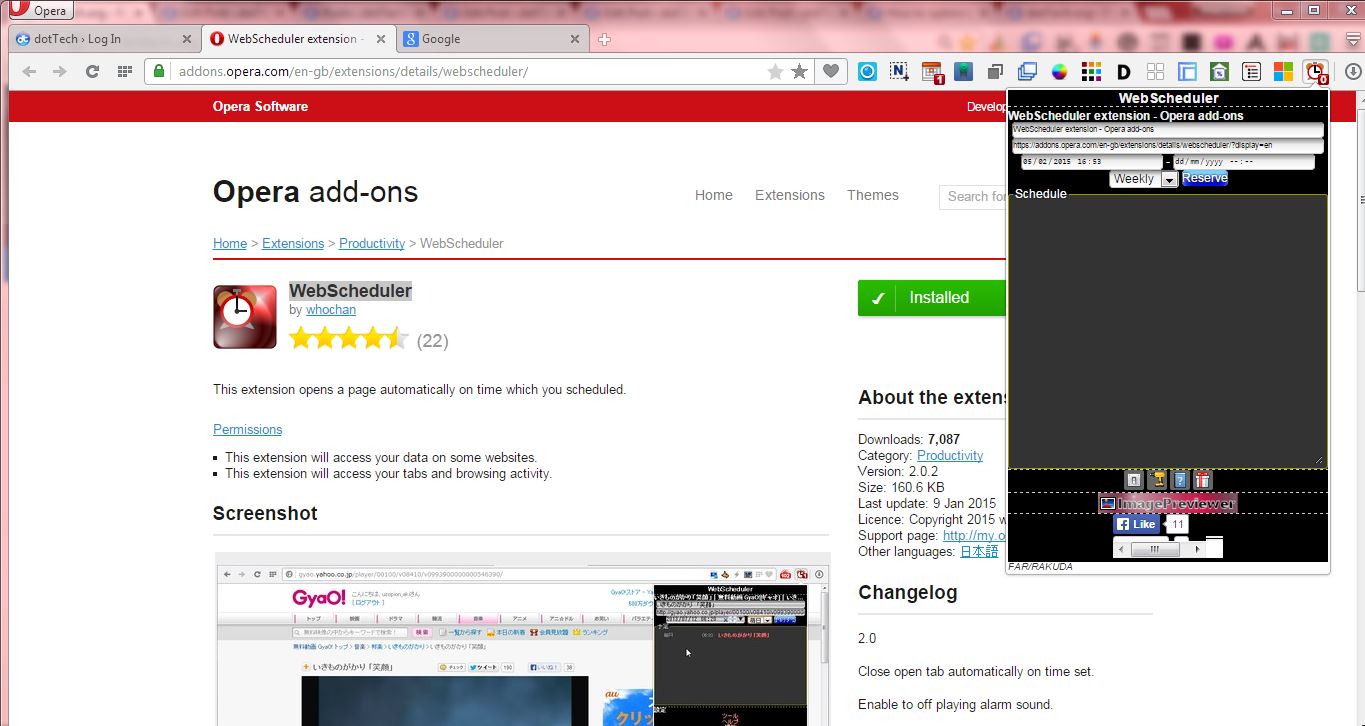Toggle the WebScheduler alarm clock extension icon

coord(1316,73)
